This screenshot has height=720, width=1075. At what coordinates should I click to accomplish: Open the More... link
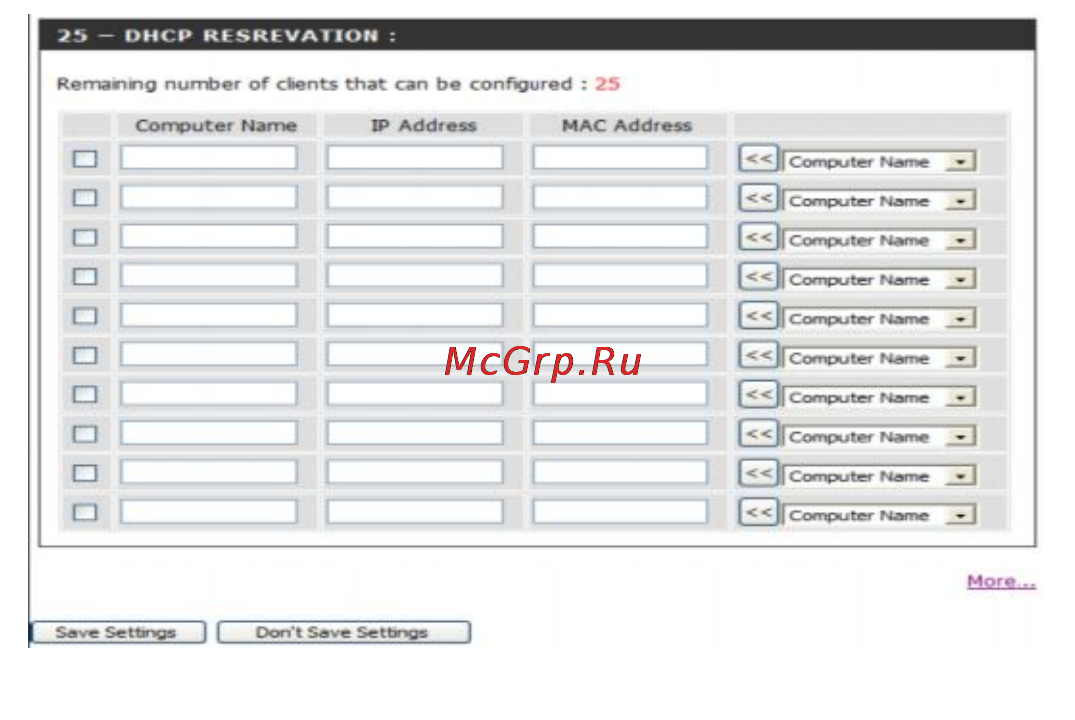pyautogui.click(x=1002, y=581)
